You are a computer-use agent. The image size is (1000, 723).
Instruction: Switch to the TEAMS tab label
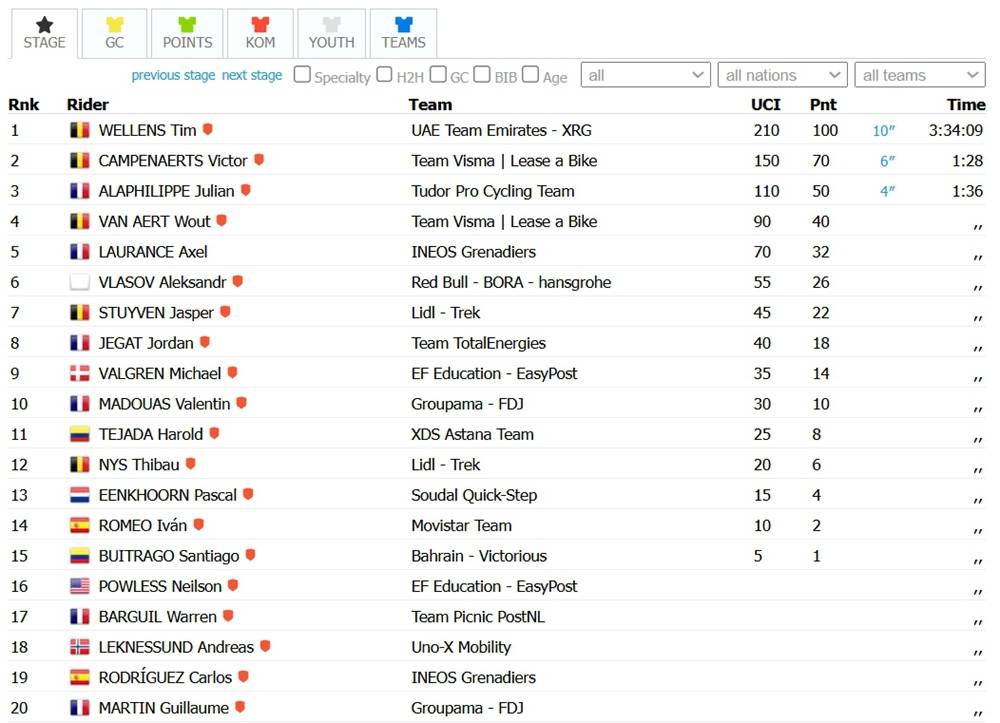coord(404,42)
